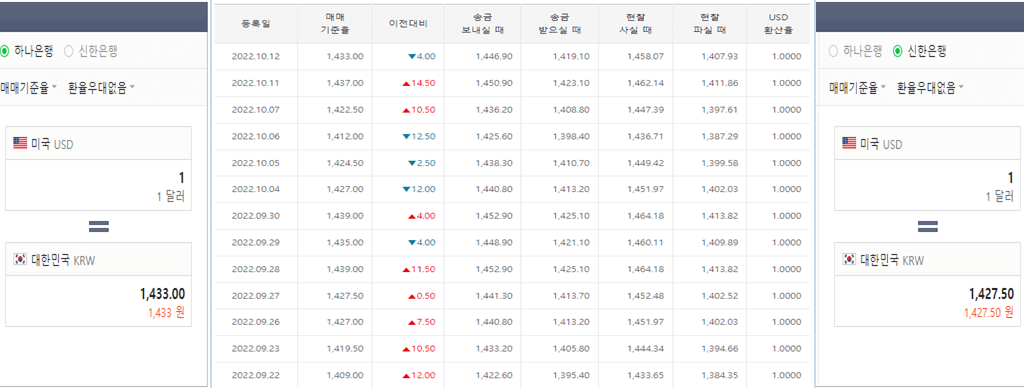
Task: Click the date 2022.10.06 in the table
Action: 255,137
